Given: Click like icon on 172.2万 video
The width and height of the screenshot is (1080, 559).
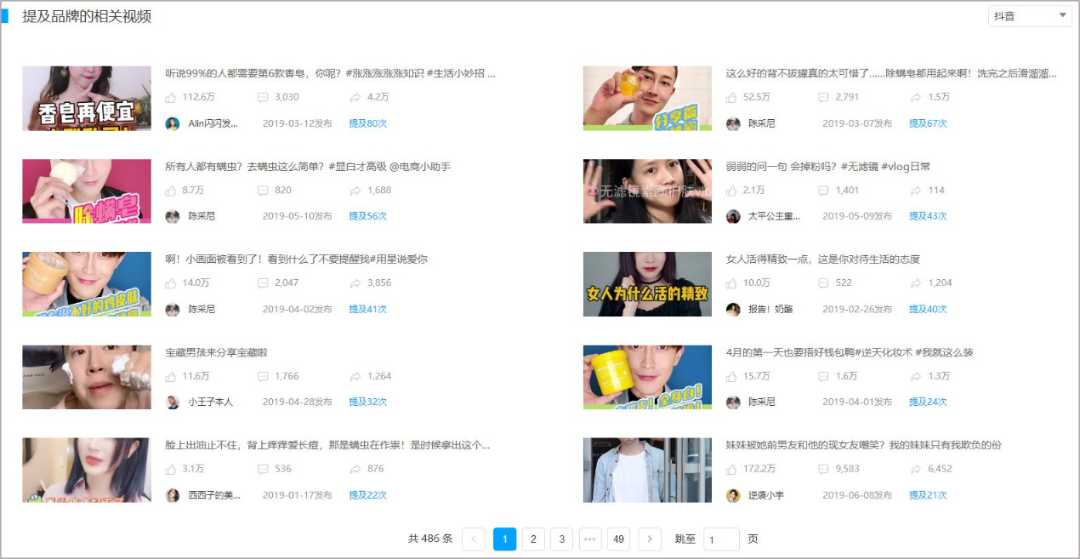Looking at the screenshot, I should tap(731, 469).
